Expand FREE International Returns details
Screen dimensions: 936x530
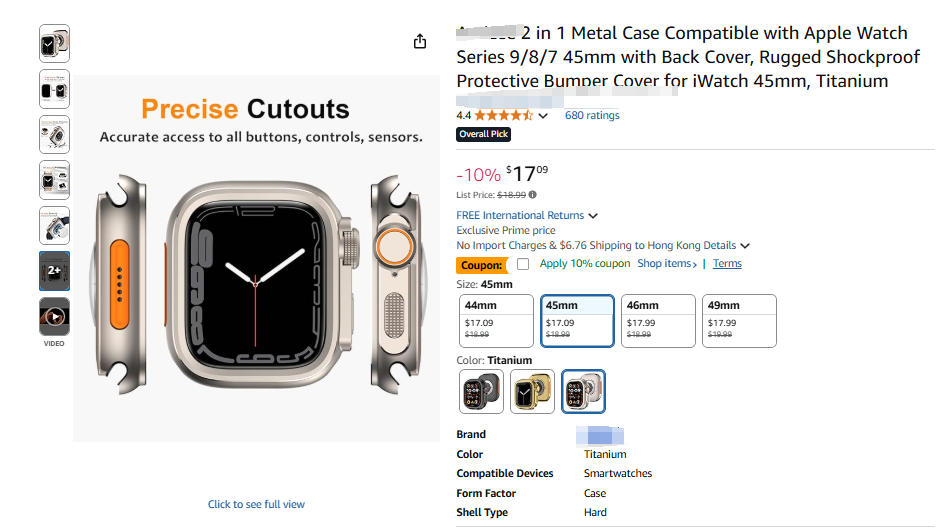pyautogui.click(x=593, y=216)
